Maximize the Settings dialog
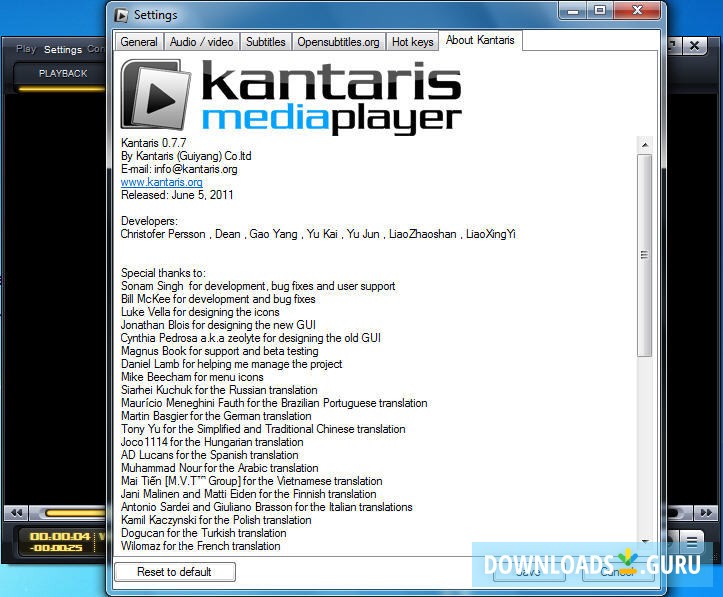The width and height of the screenshot is (723, 597). 599,11
